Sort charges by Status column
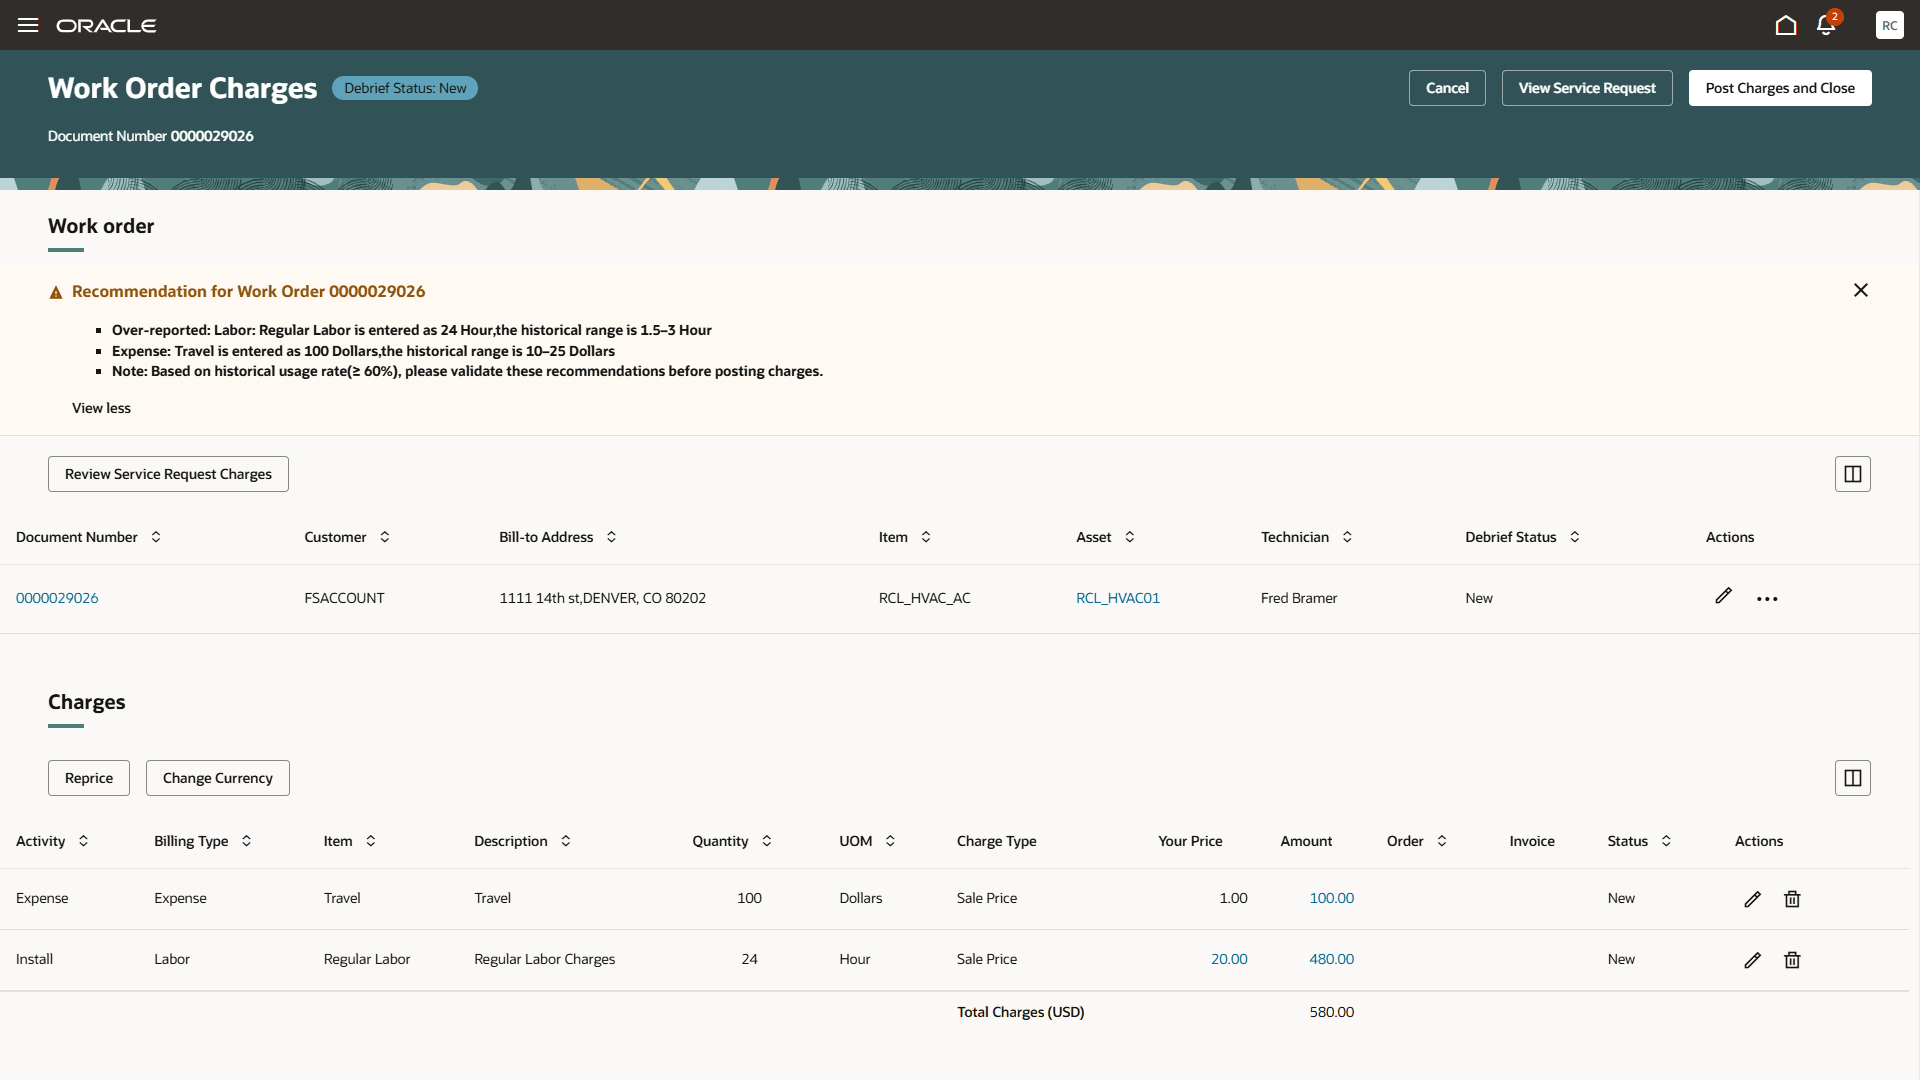1920x1080 pixels. (x=1667, y=841)
